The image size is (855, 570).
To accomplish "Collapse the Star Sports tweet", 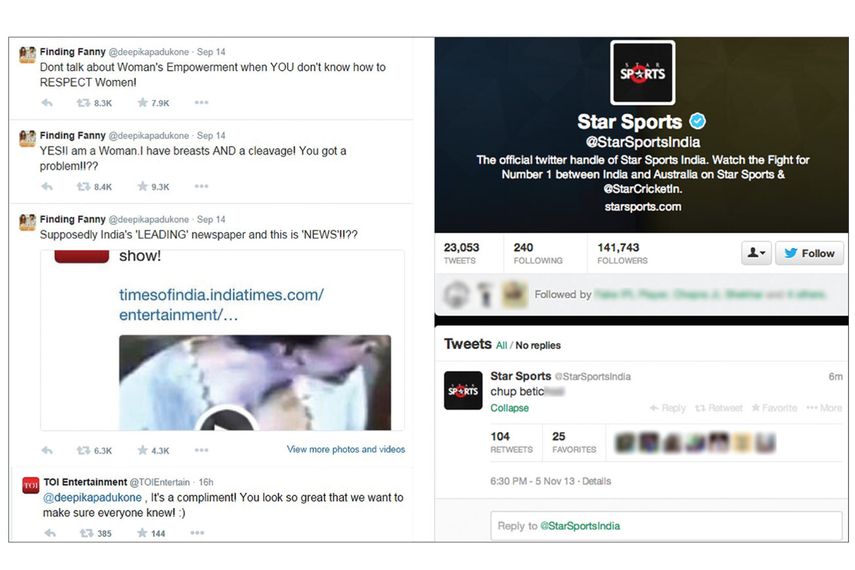I will click(509, 408).
